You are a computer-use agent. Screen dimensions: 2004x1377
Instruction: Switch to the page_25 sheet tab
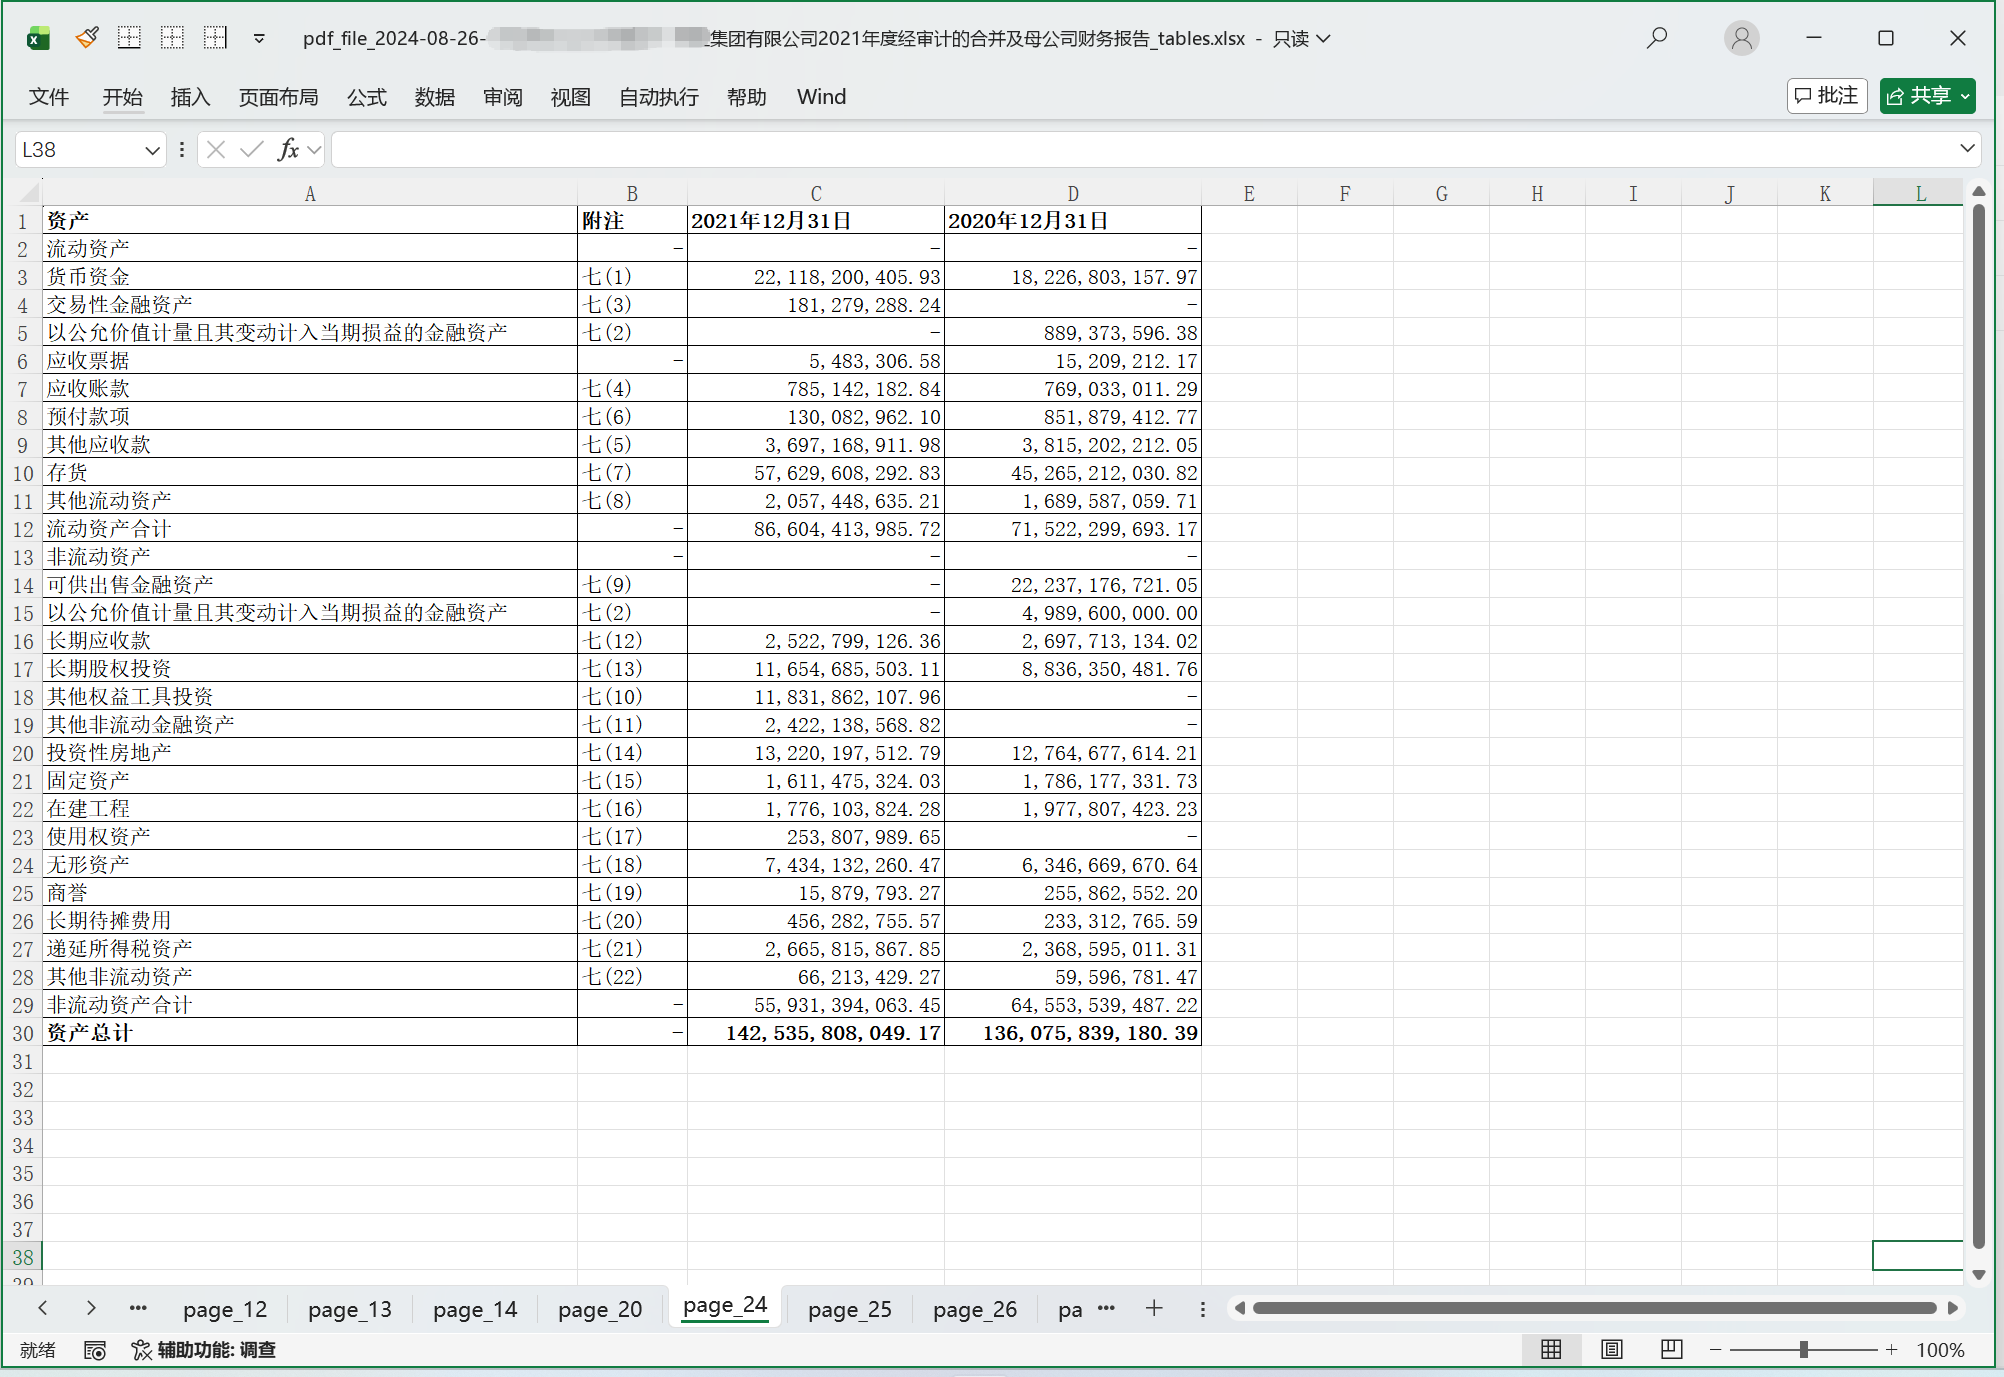tap(849, 1309)
